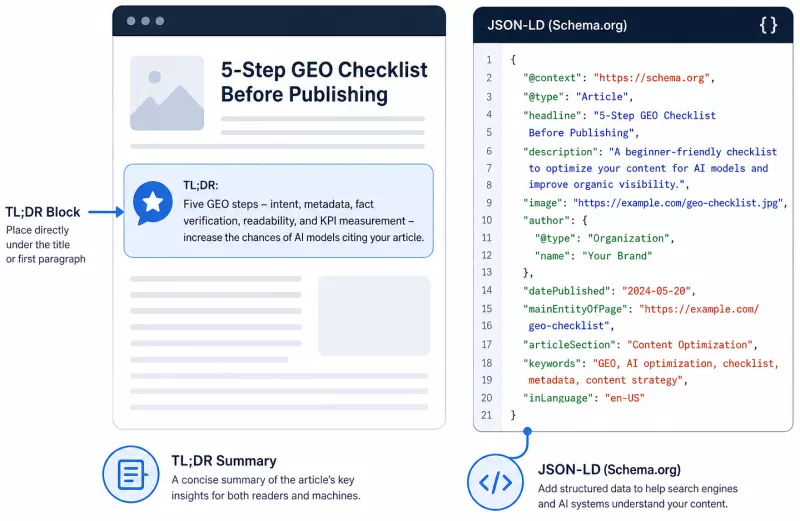Click the 'JSON-LD (Schema.org)' code panel title
This screenshot has height=521, width=800.
coord(557,25)
